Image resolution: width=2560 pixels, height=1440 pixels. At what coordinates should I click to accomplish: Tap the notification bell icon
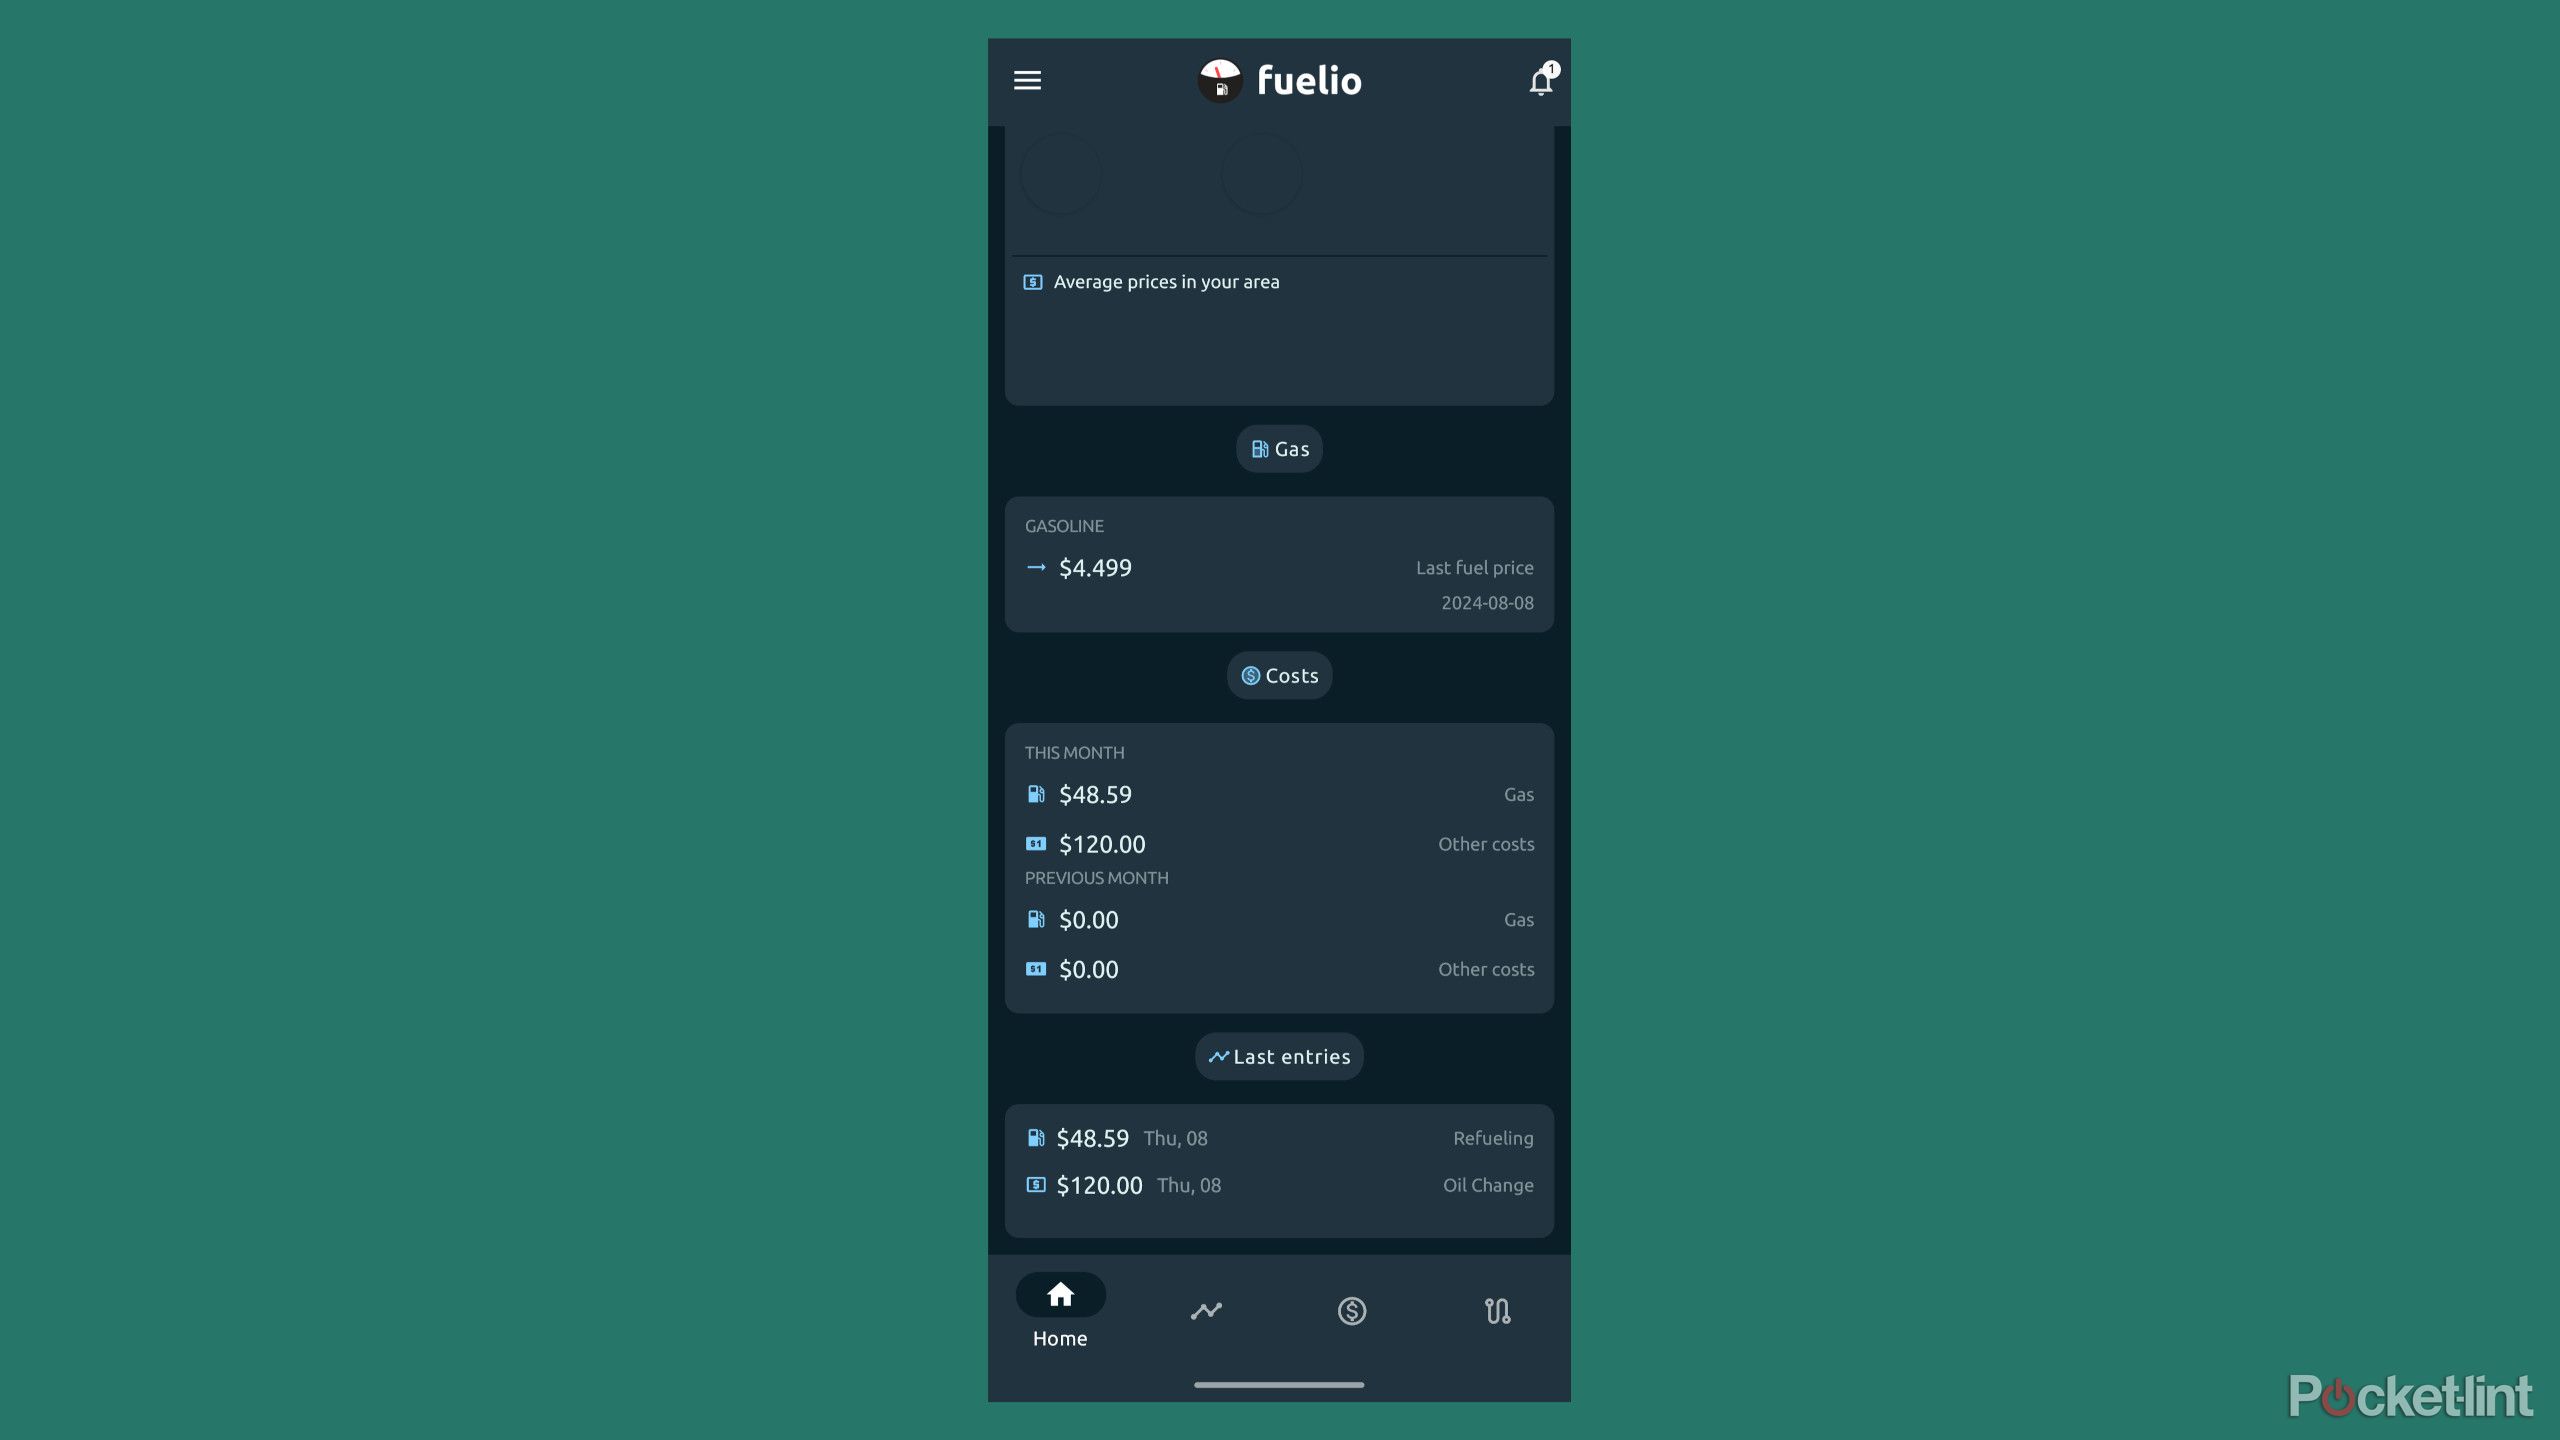1540,77
